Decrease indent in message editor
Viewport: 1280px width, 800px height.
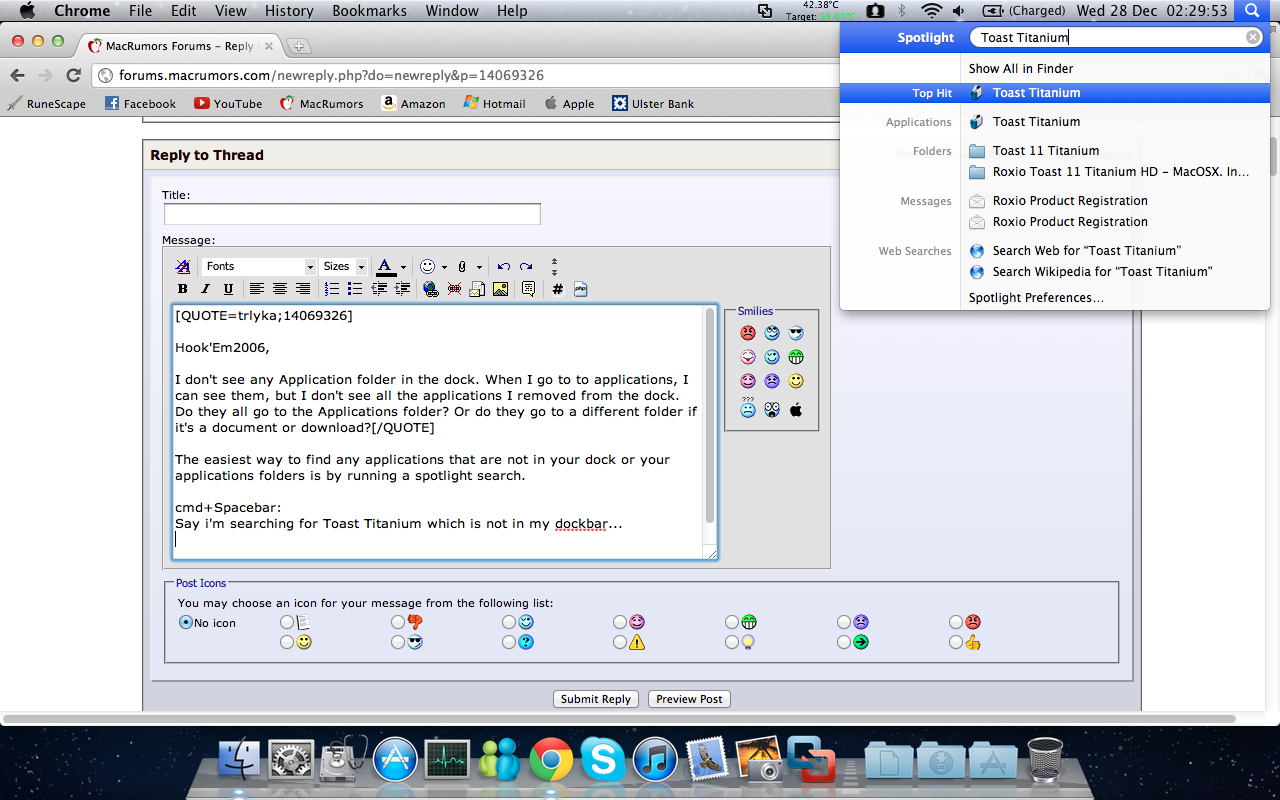(x=379, y=289)
